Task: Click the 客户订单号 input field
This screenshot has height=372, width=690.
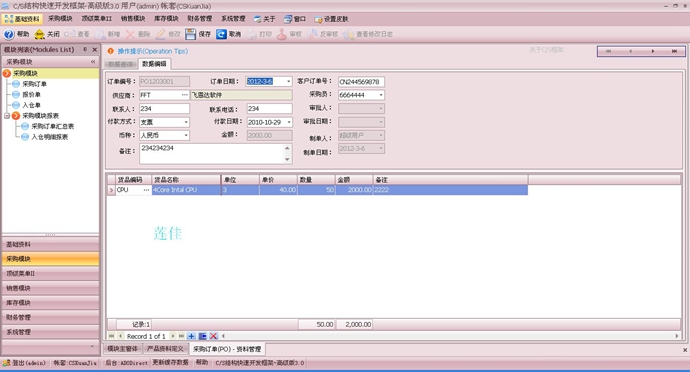Action: tap(361, 81)
